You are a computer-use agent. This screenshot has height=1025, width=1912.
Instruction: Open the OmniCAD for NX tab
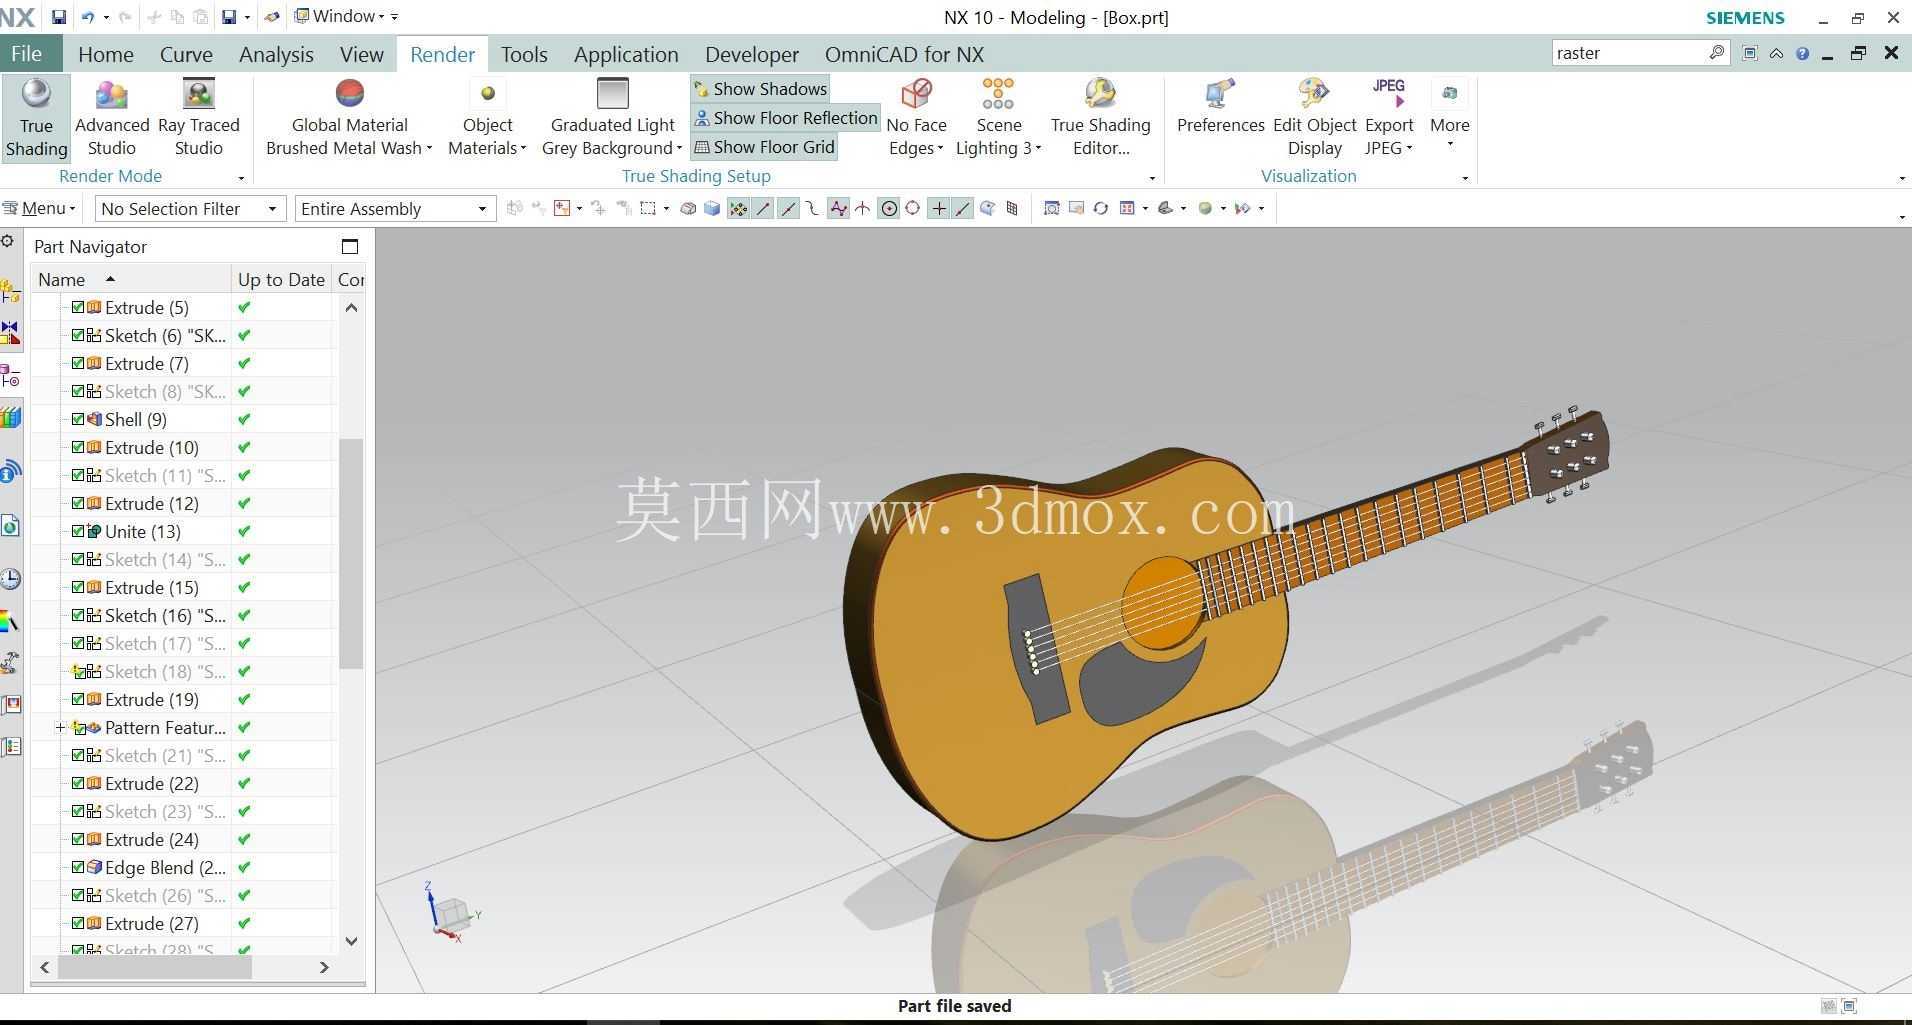pyautogui.click(x=904, y=54)
